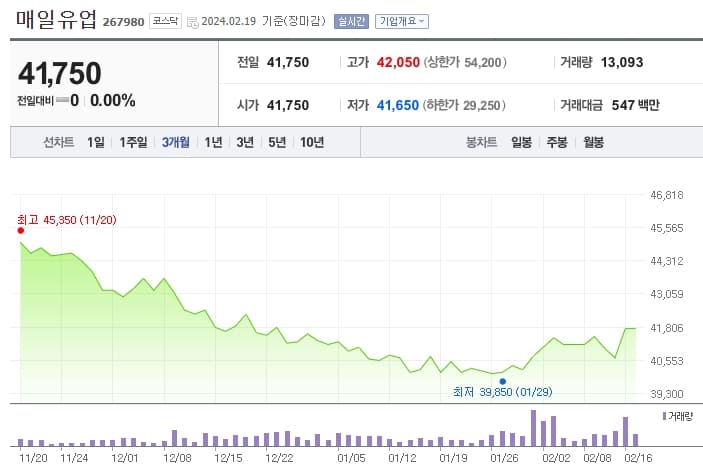703x474 pixels.
Task: Click the 최저 39,850 (01/29) label
Action: click(503, 392)
